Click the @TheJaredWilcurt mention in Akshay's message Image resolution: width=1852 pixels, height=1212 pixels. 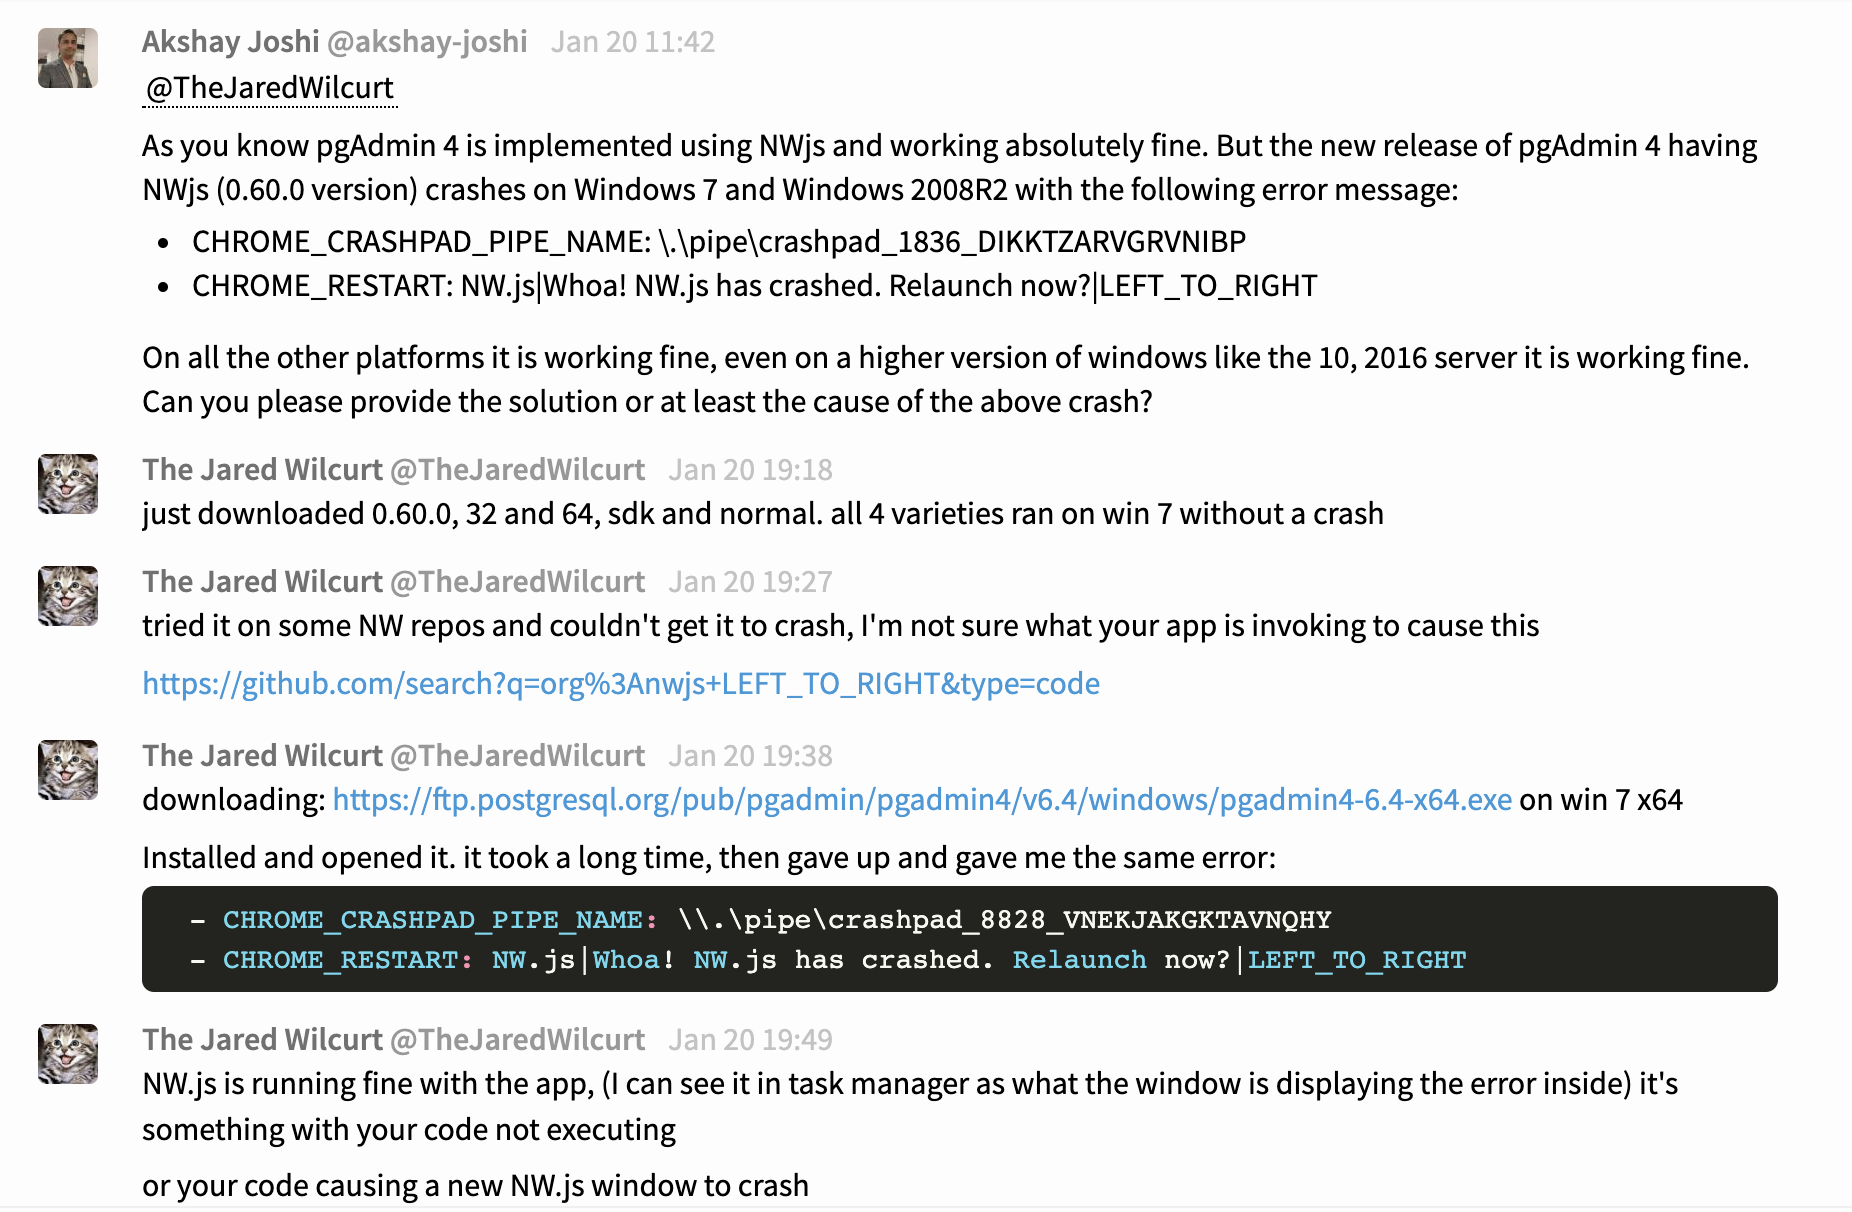[270, 88]
